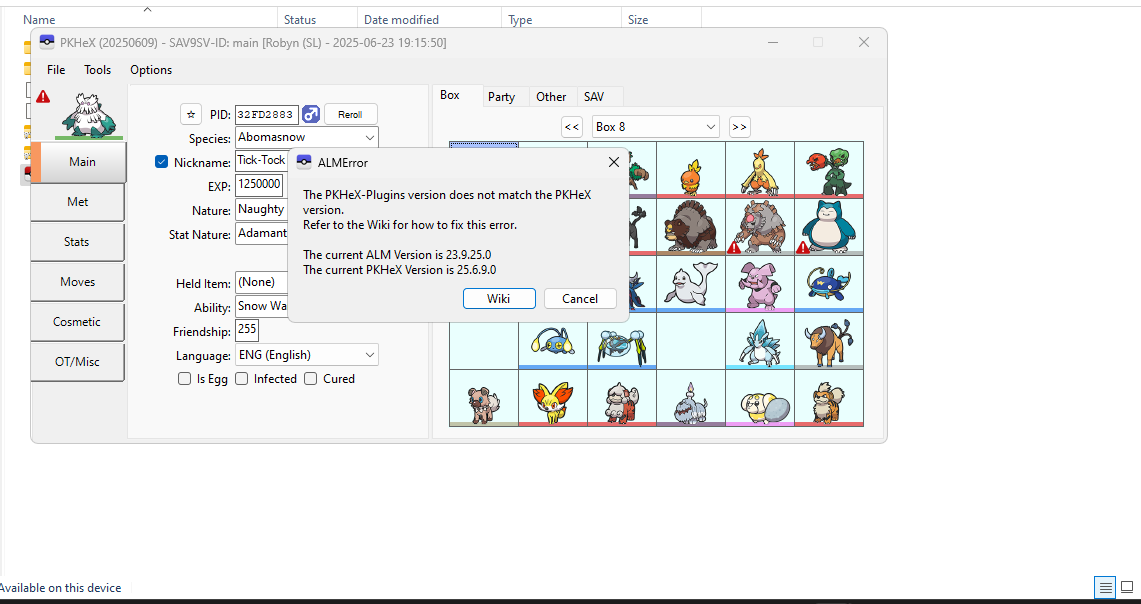
Task: Click the male gender symbol icon
Action: coord(311,114)
